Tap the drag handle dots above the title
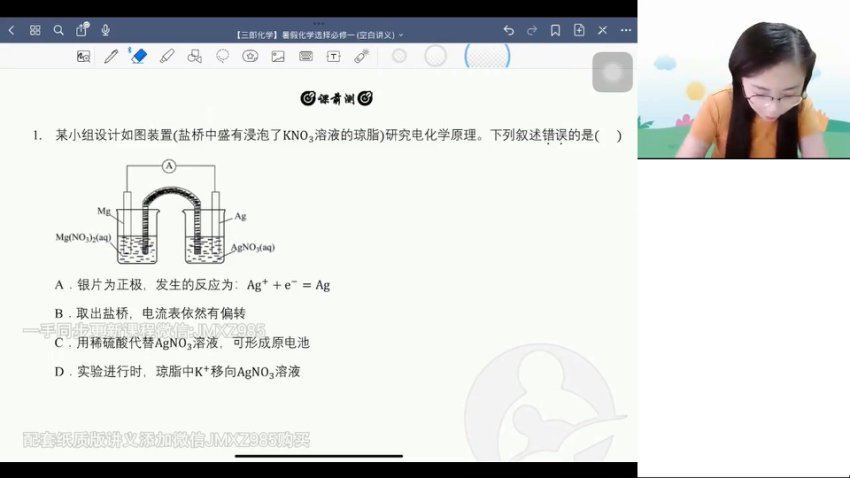The image size is (850, 478). pyautogui.click(x=319, y=23)
